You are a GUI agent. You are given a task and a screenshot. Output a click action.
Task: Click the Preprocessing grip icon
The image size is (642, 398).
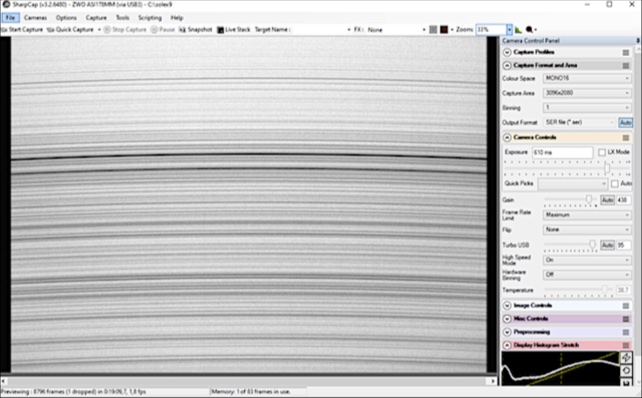tap(626, 332)
